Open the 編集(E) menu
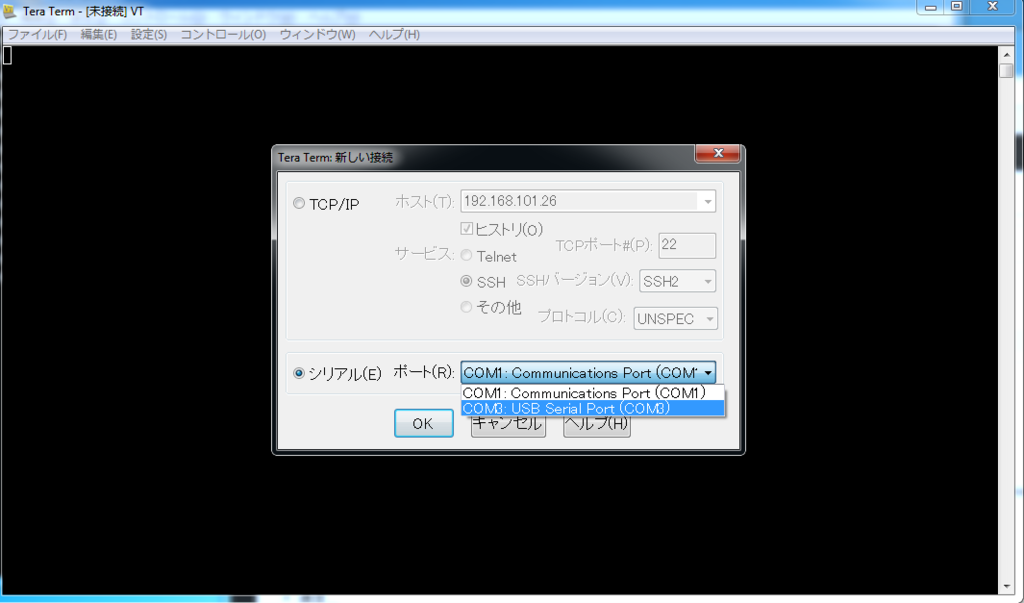Viewport: 1024px width, 603px height. 99,35
